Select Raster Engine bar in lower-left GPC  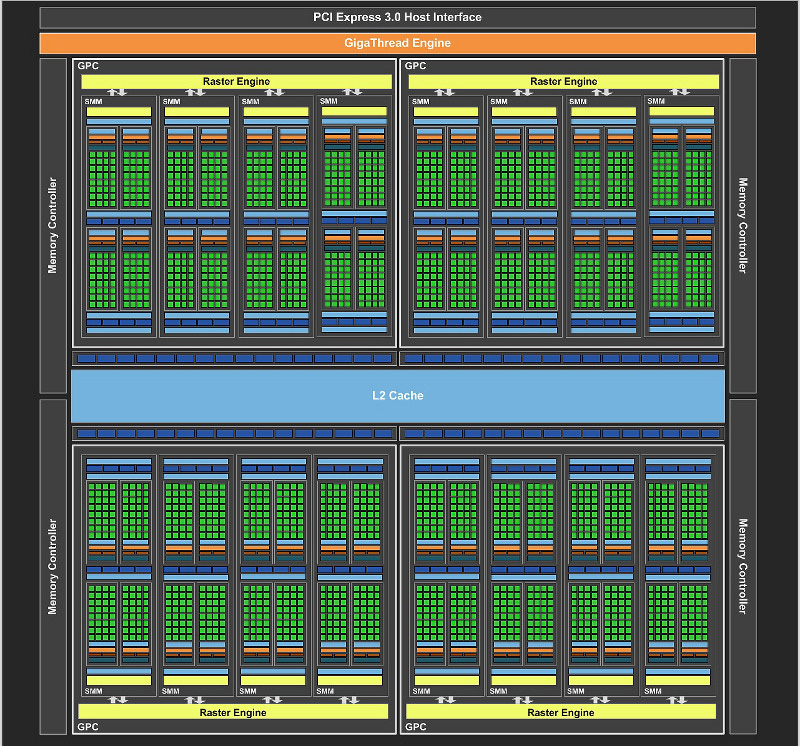(233, 712)
